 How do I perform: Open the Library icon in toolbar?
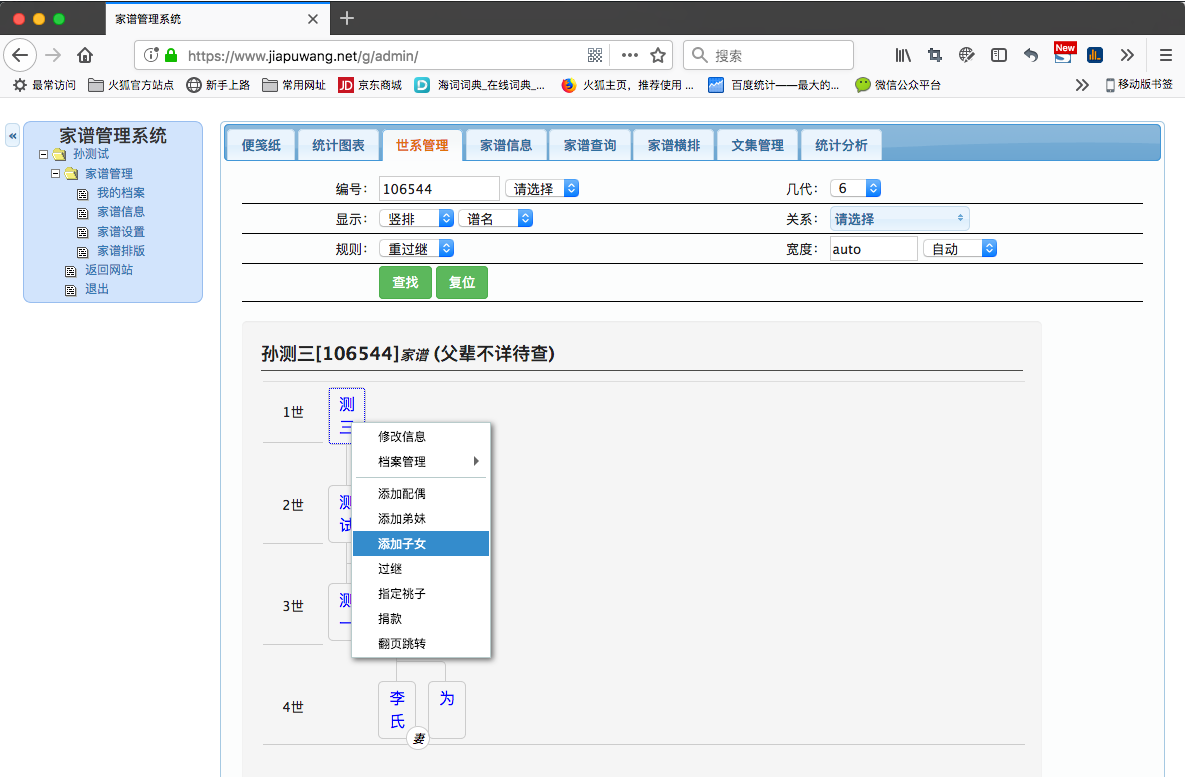tap(903, 55)
